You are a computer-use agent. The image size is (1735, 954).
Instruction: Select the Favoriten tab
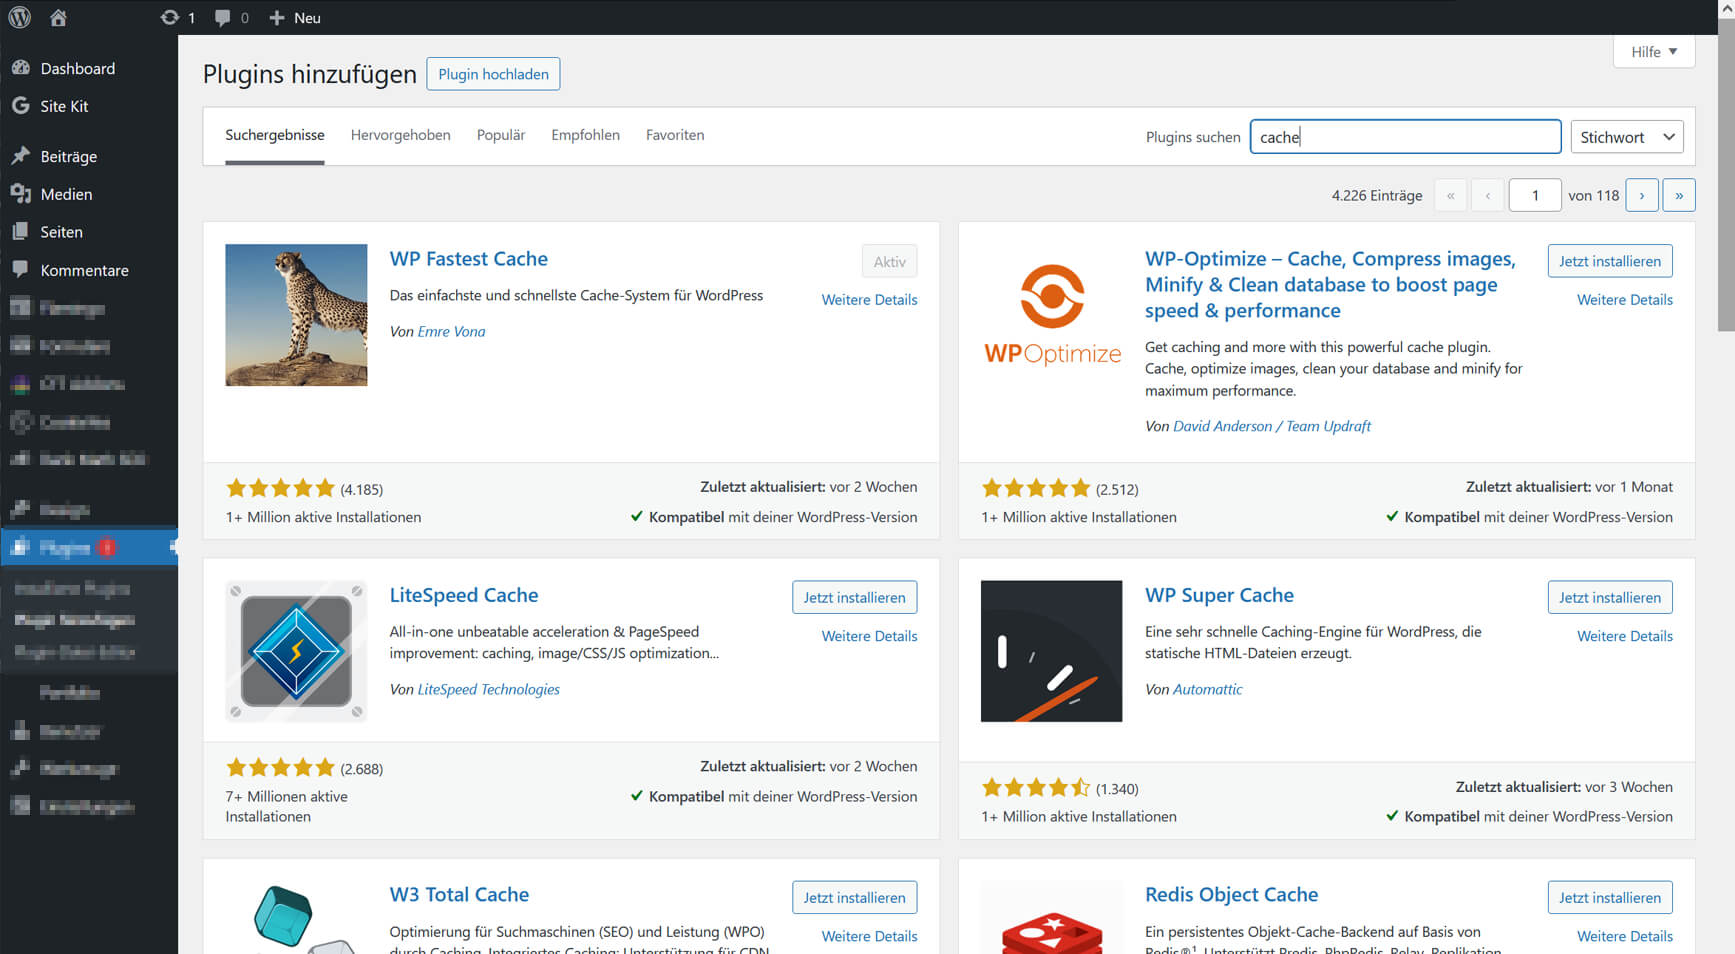click(674, 135)
